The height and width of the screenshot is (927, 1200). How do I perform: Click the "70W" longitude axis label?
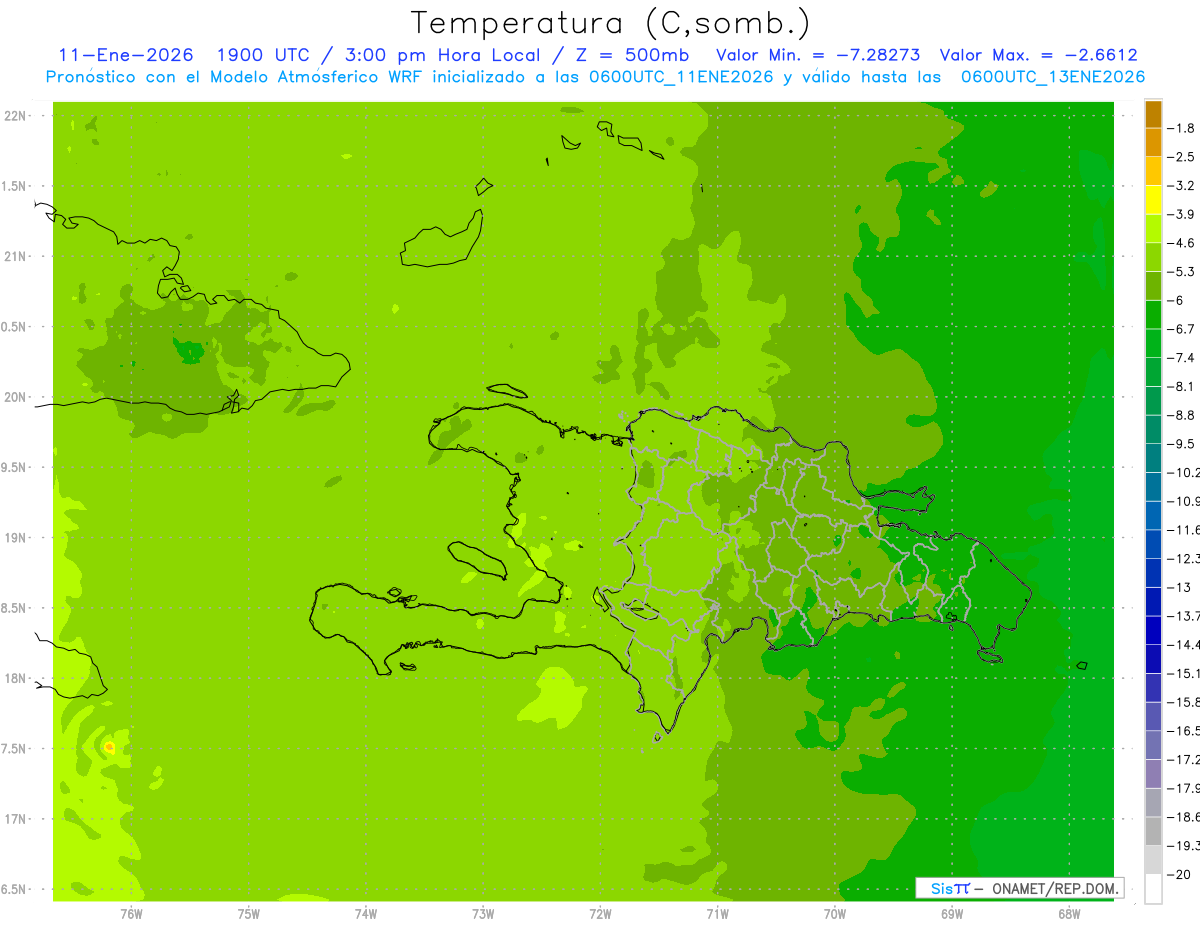(835, 913)
